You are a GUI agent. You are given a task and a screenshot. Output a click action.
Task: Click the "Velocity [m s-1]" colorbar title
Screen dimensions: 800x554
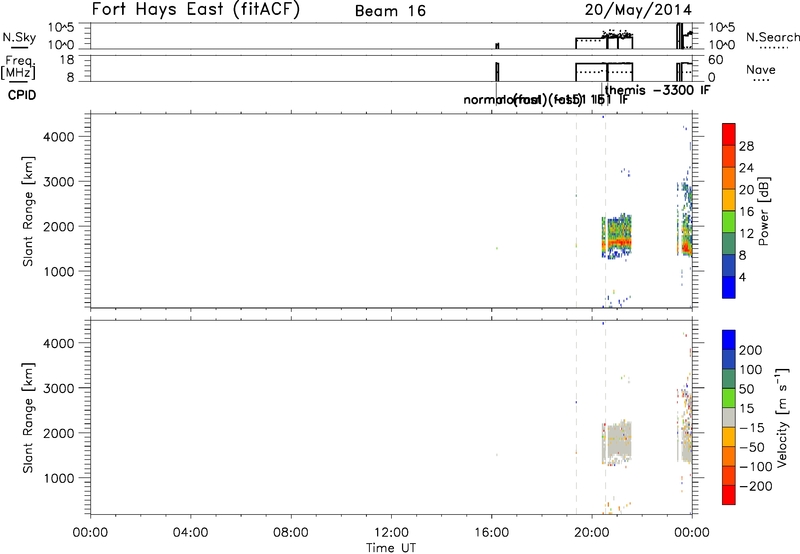pos(782,417)
